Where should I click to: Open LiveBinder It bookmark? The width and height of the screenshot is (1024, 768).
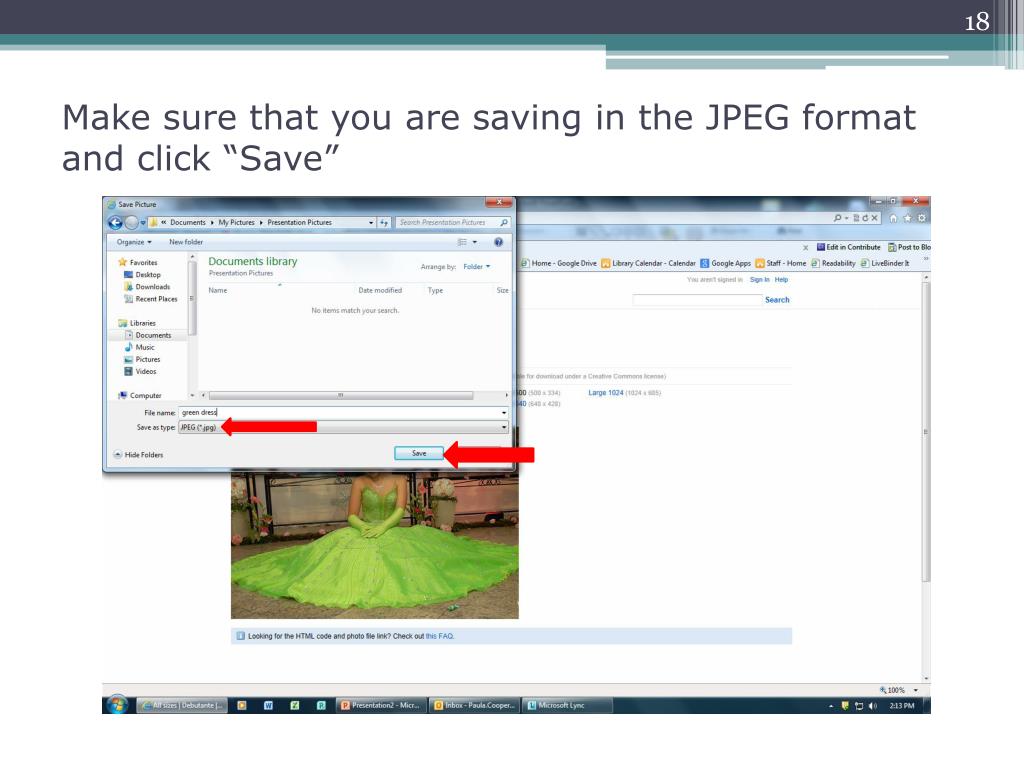(x=885, y=263)
